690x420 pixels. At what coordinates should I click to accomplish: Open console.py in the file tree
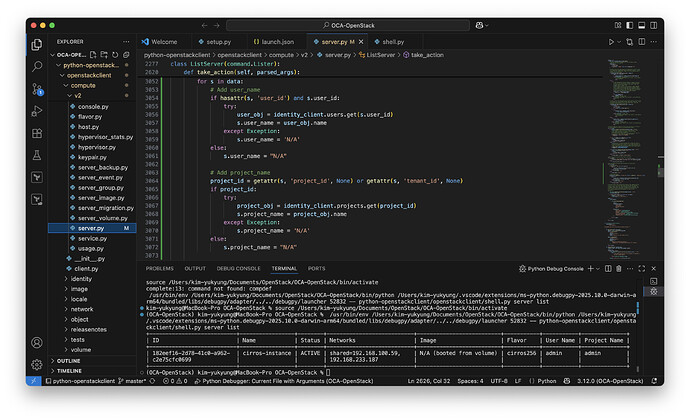tap(92, 107)
